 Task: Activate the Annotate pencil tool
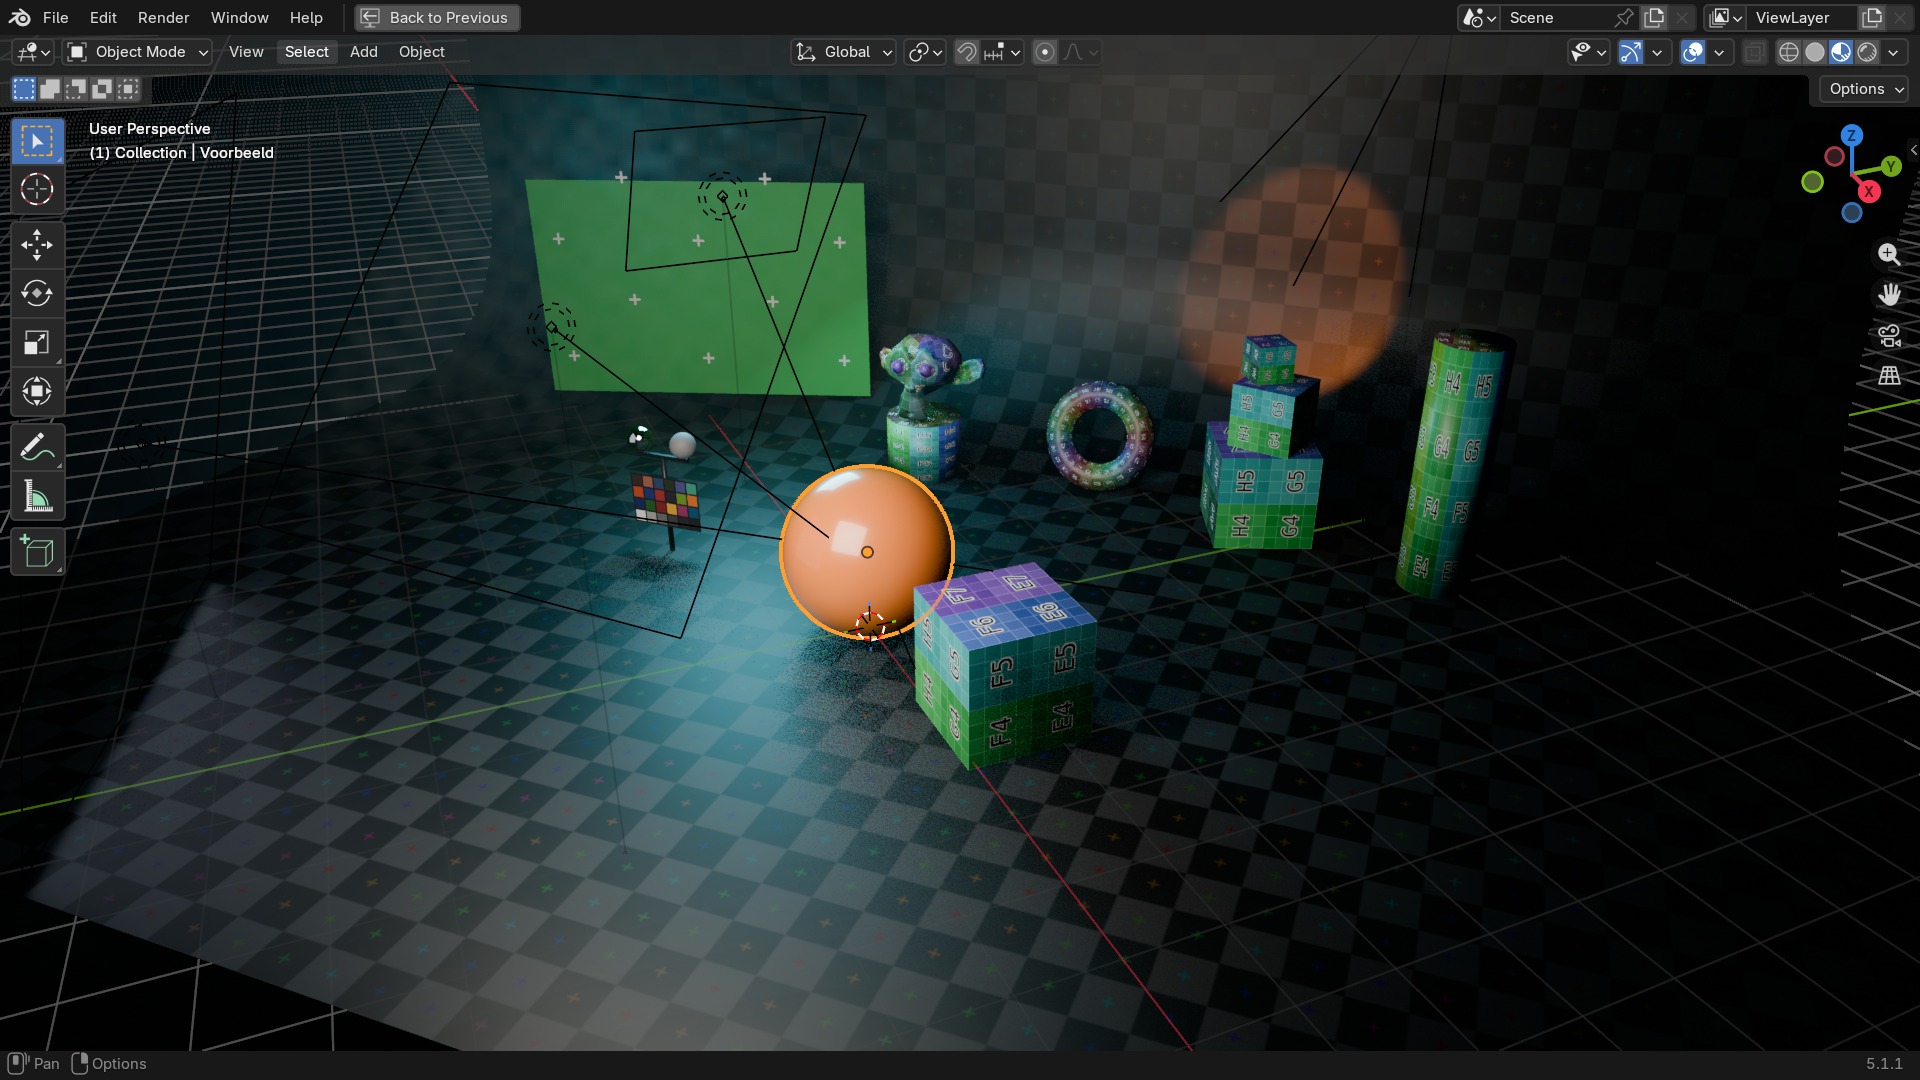point(37,447)
